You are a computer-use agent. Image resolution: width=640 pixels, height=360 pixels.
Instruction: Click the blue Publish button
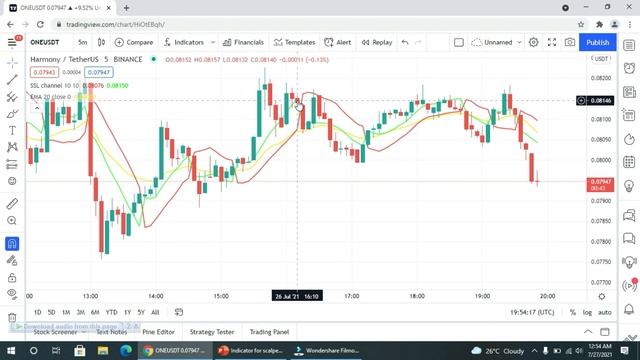[x=598, y=42]
